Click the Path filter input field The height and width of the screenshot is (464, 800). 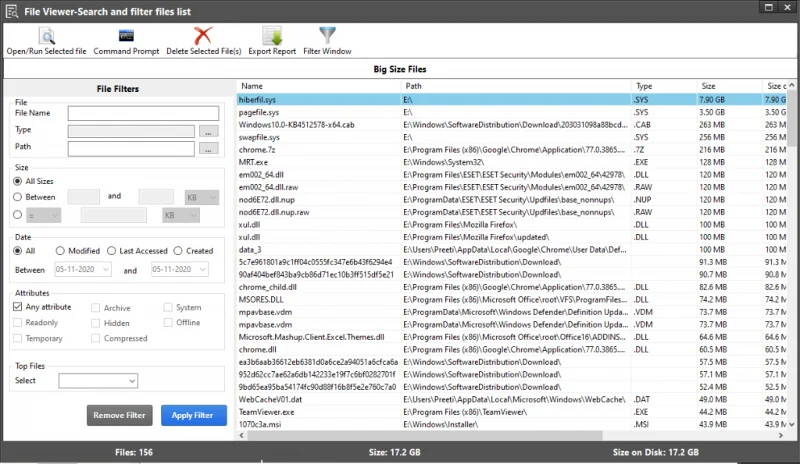pos(131,149)
